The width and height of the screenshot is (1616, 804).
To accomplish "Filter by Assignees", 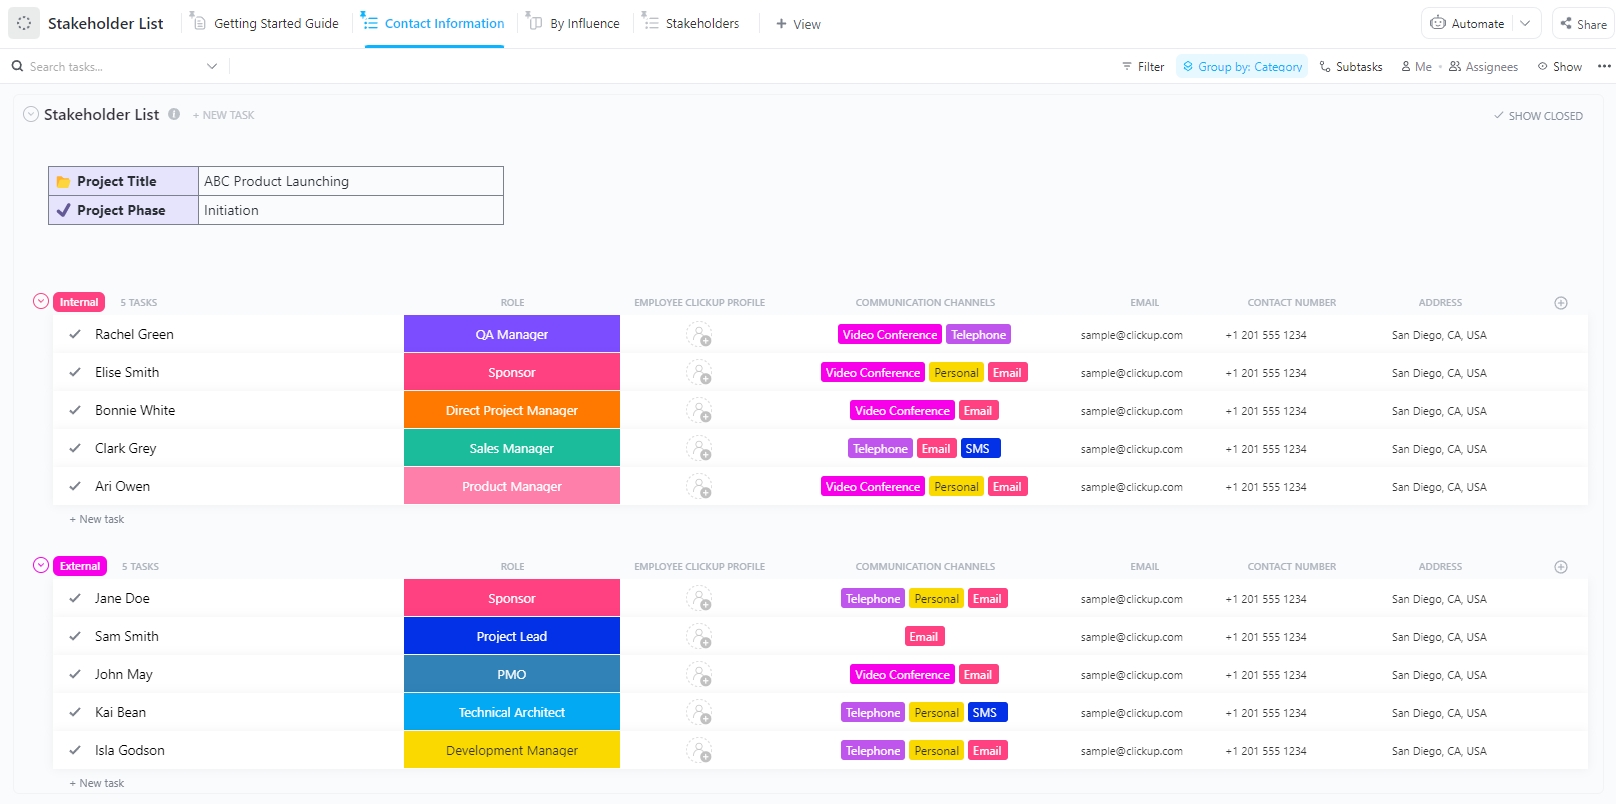I will click(x=1483, y=66).
